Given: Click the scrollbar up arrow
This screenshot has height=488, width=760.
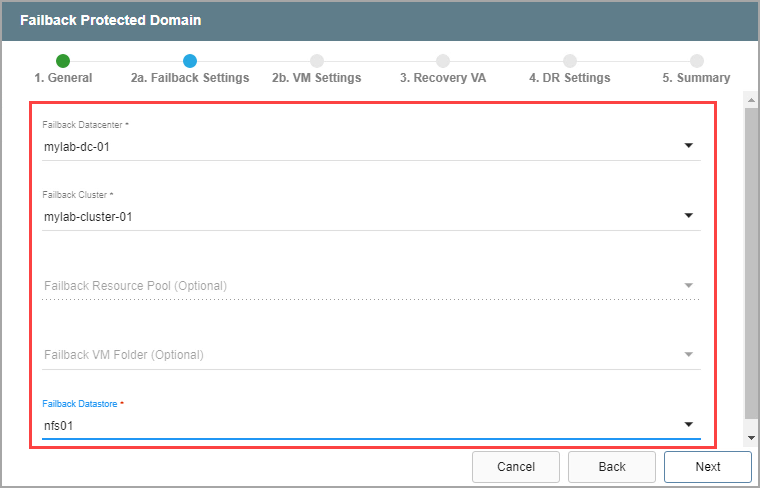Looking at the screenshot, I should pos(751,100).
